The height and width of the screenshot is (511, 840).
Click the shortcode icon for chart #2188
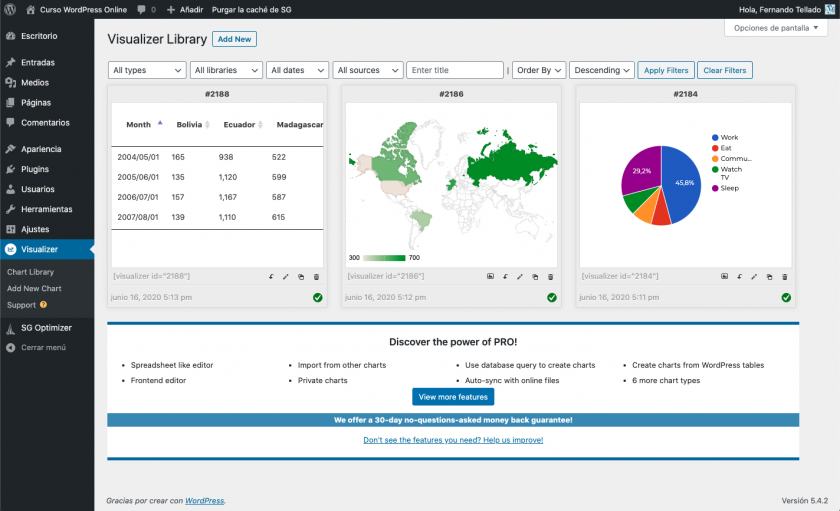271,276
